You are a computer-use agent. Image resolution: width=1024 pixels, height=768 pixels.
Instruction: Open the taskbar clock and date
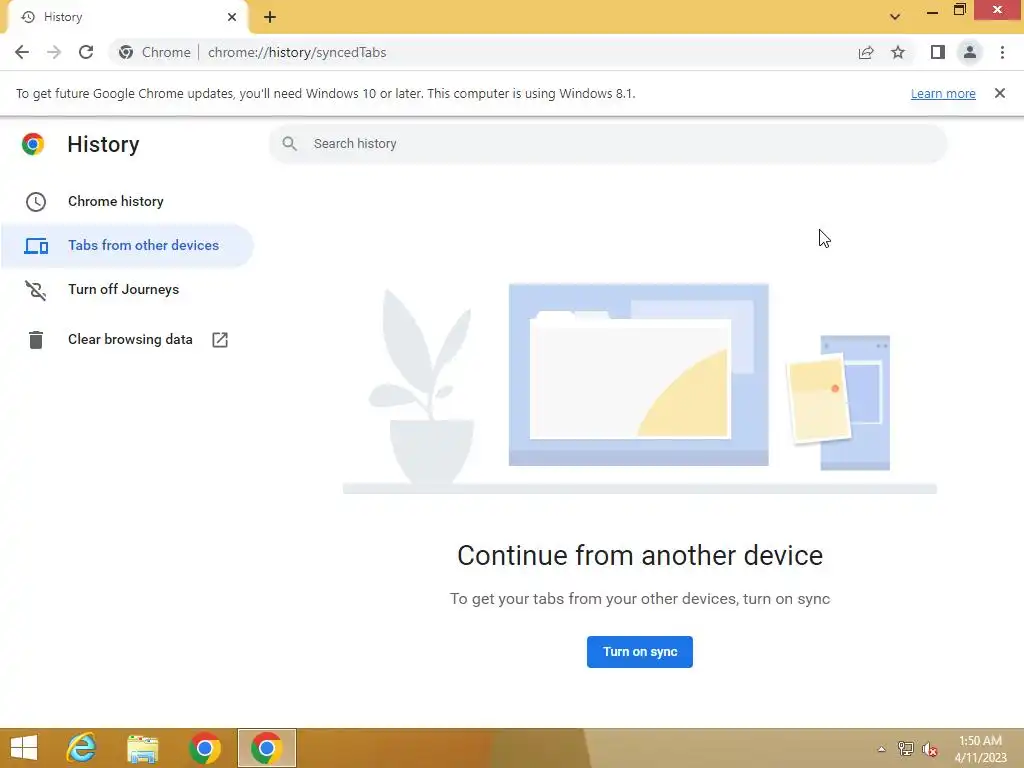tap(980, 749)
